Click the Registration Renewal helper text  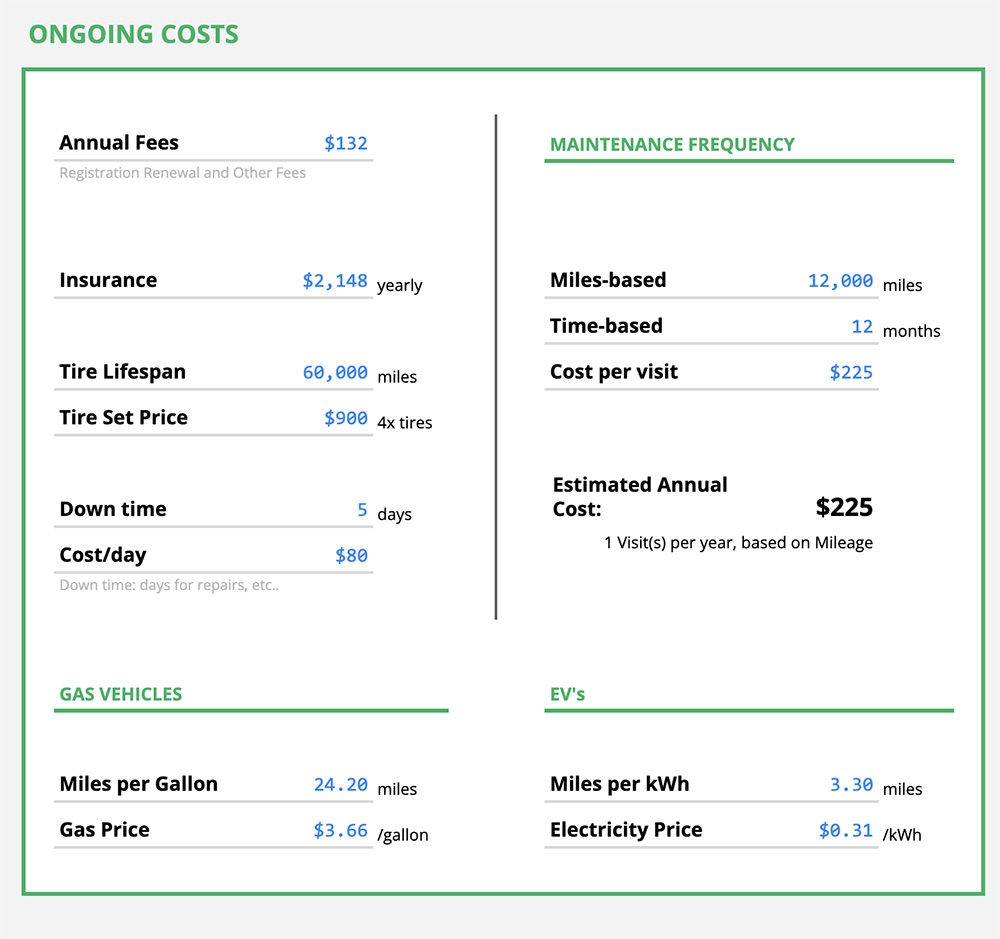[x=181, y=172]
